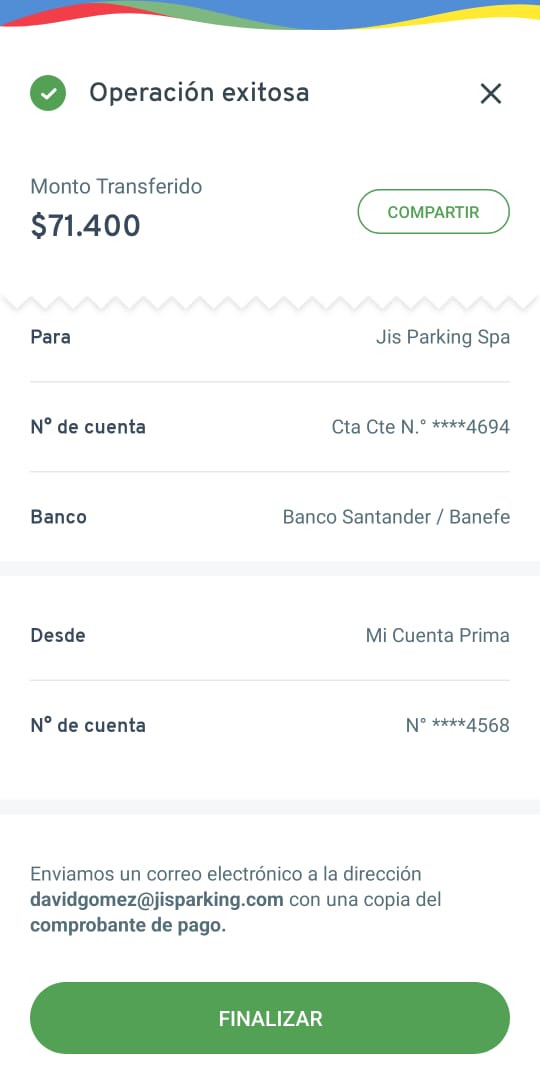Image resolution: width=540 pixels, height=1084 pixels.
Task: Select the Banco Santander / Banefe value
Action: click(x=396, y=517)
